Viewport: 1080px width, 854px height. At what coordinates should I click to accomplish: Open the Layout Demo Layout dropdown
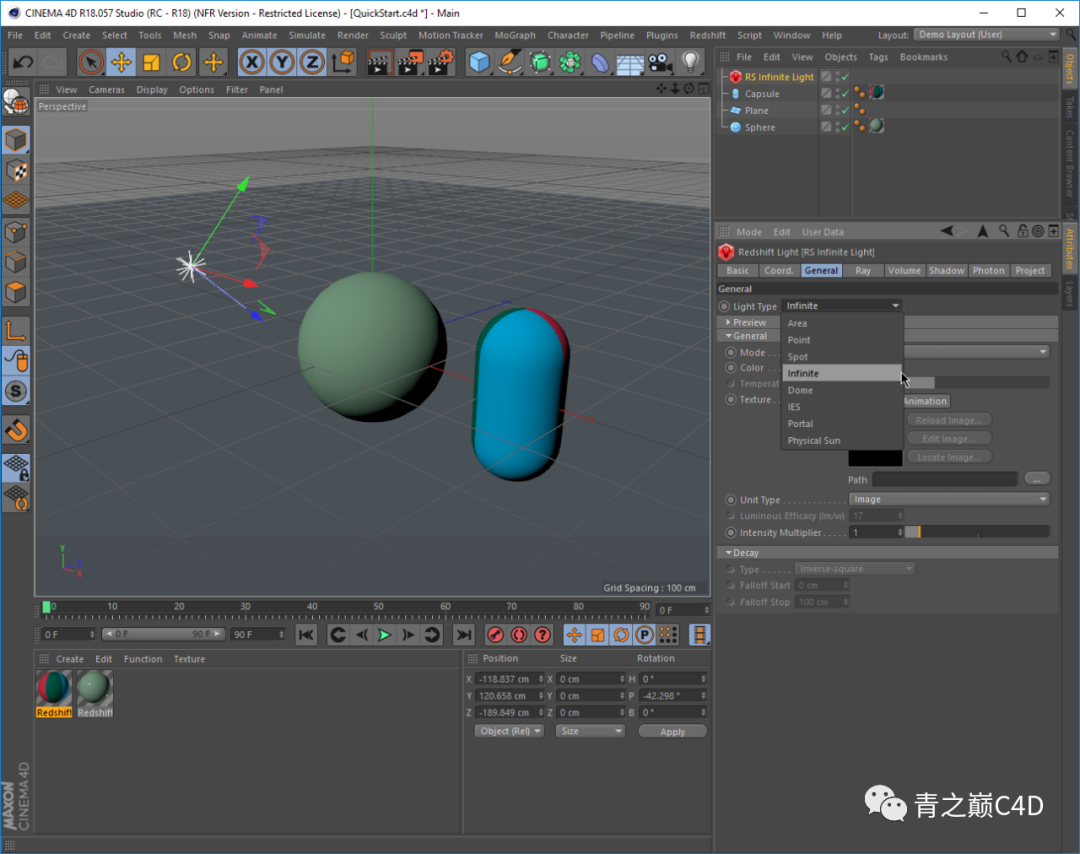(x=986, y=34)
